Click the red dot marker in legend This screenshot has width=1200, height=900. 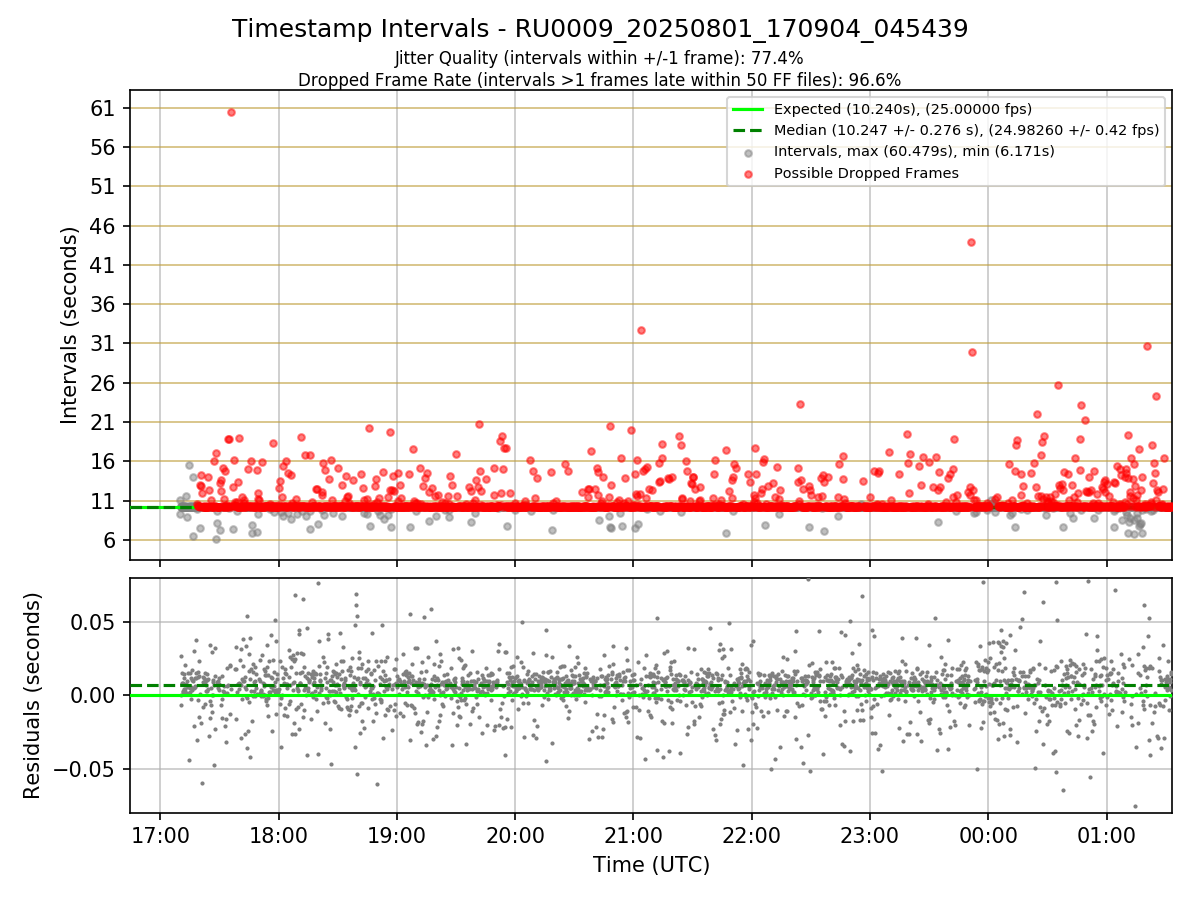point(750,173)
